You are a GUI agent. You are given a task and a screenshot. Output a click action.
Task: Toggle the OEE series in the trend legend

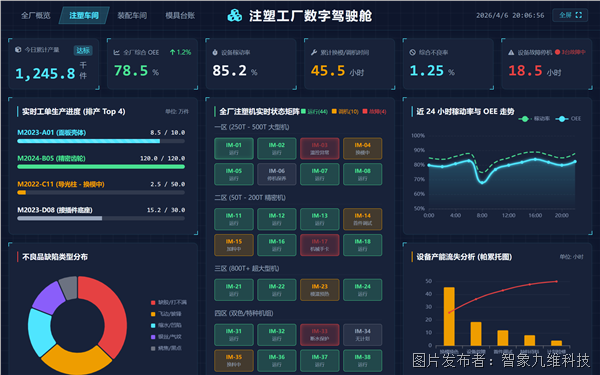pos(568,119)
